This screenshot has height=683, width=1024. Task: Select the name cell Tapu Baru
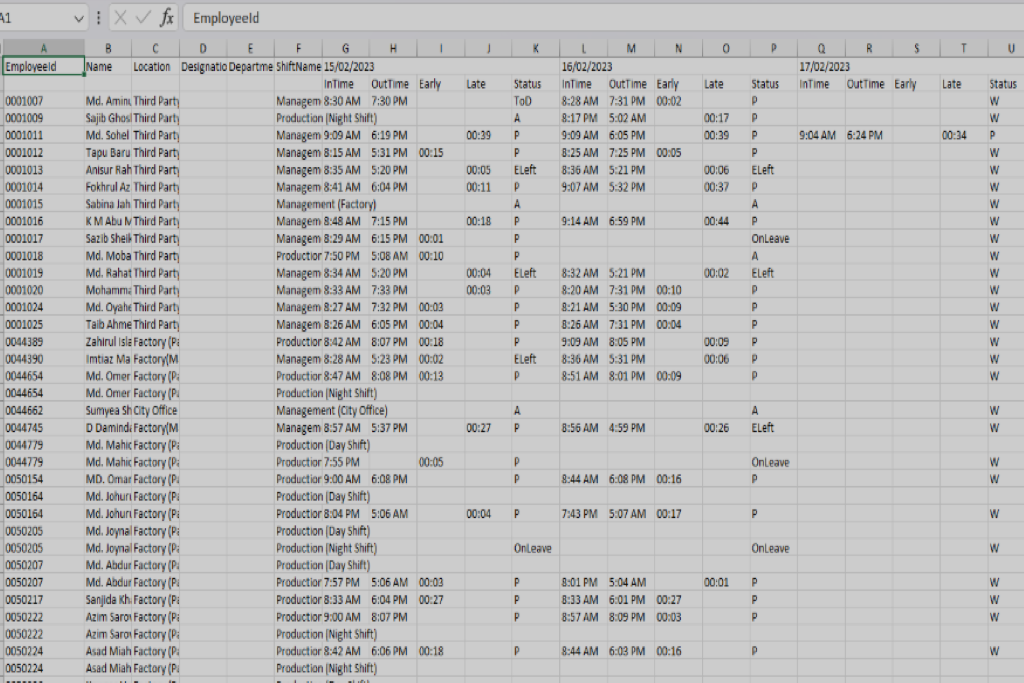pos(108,153)
